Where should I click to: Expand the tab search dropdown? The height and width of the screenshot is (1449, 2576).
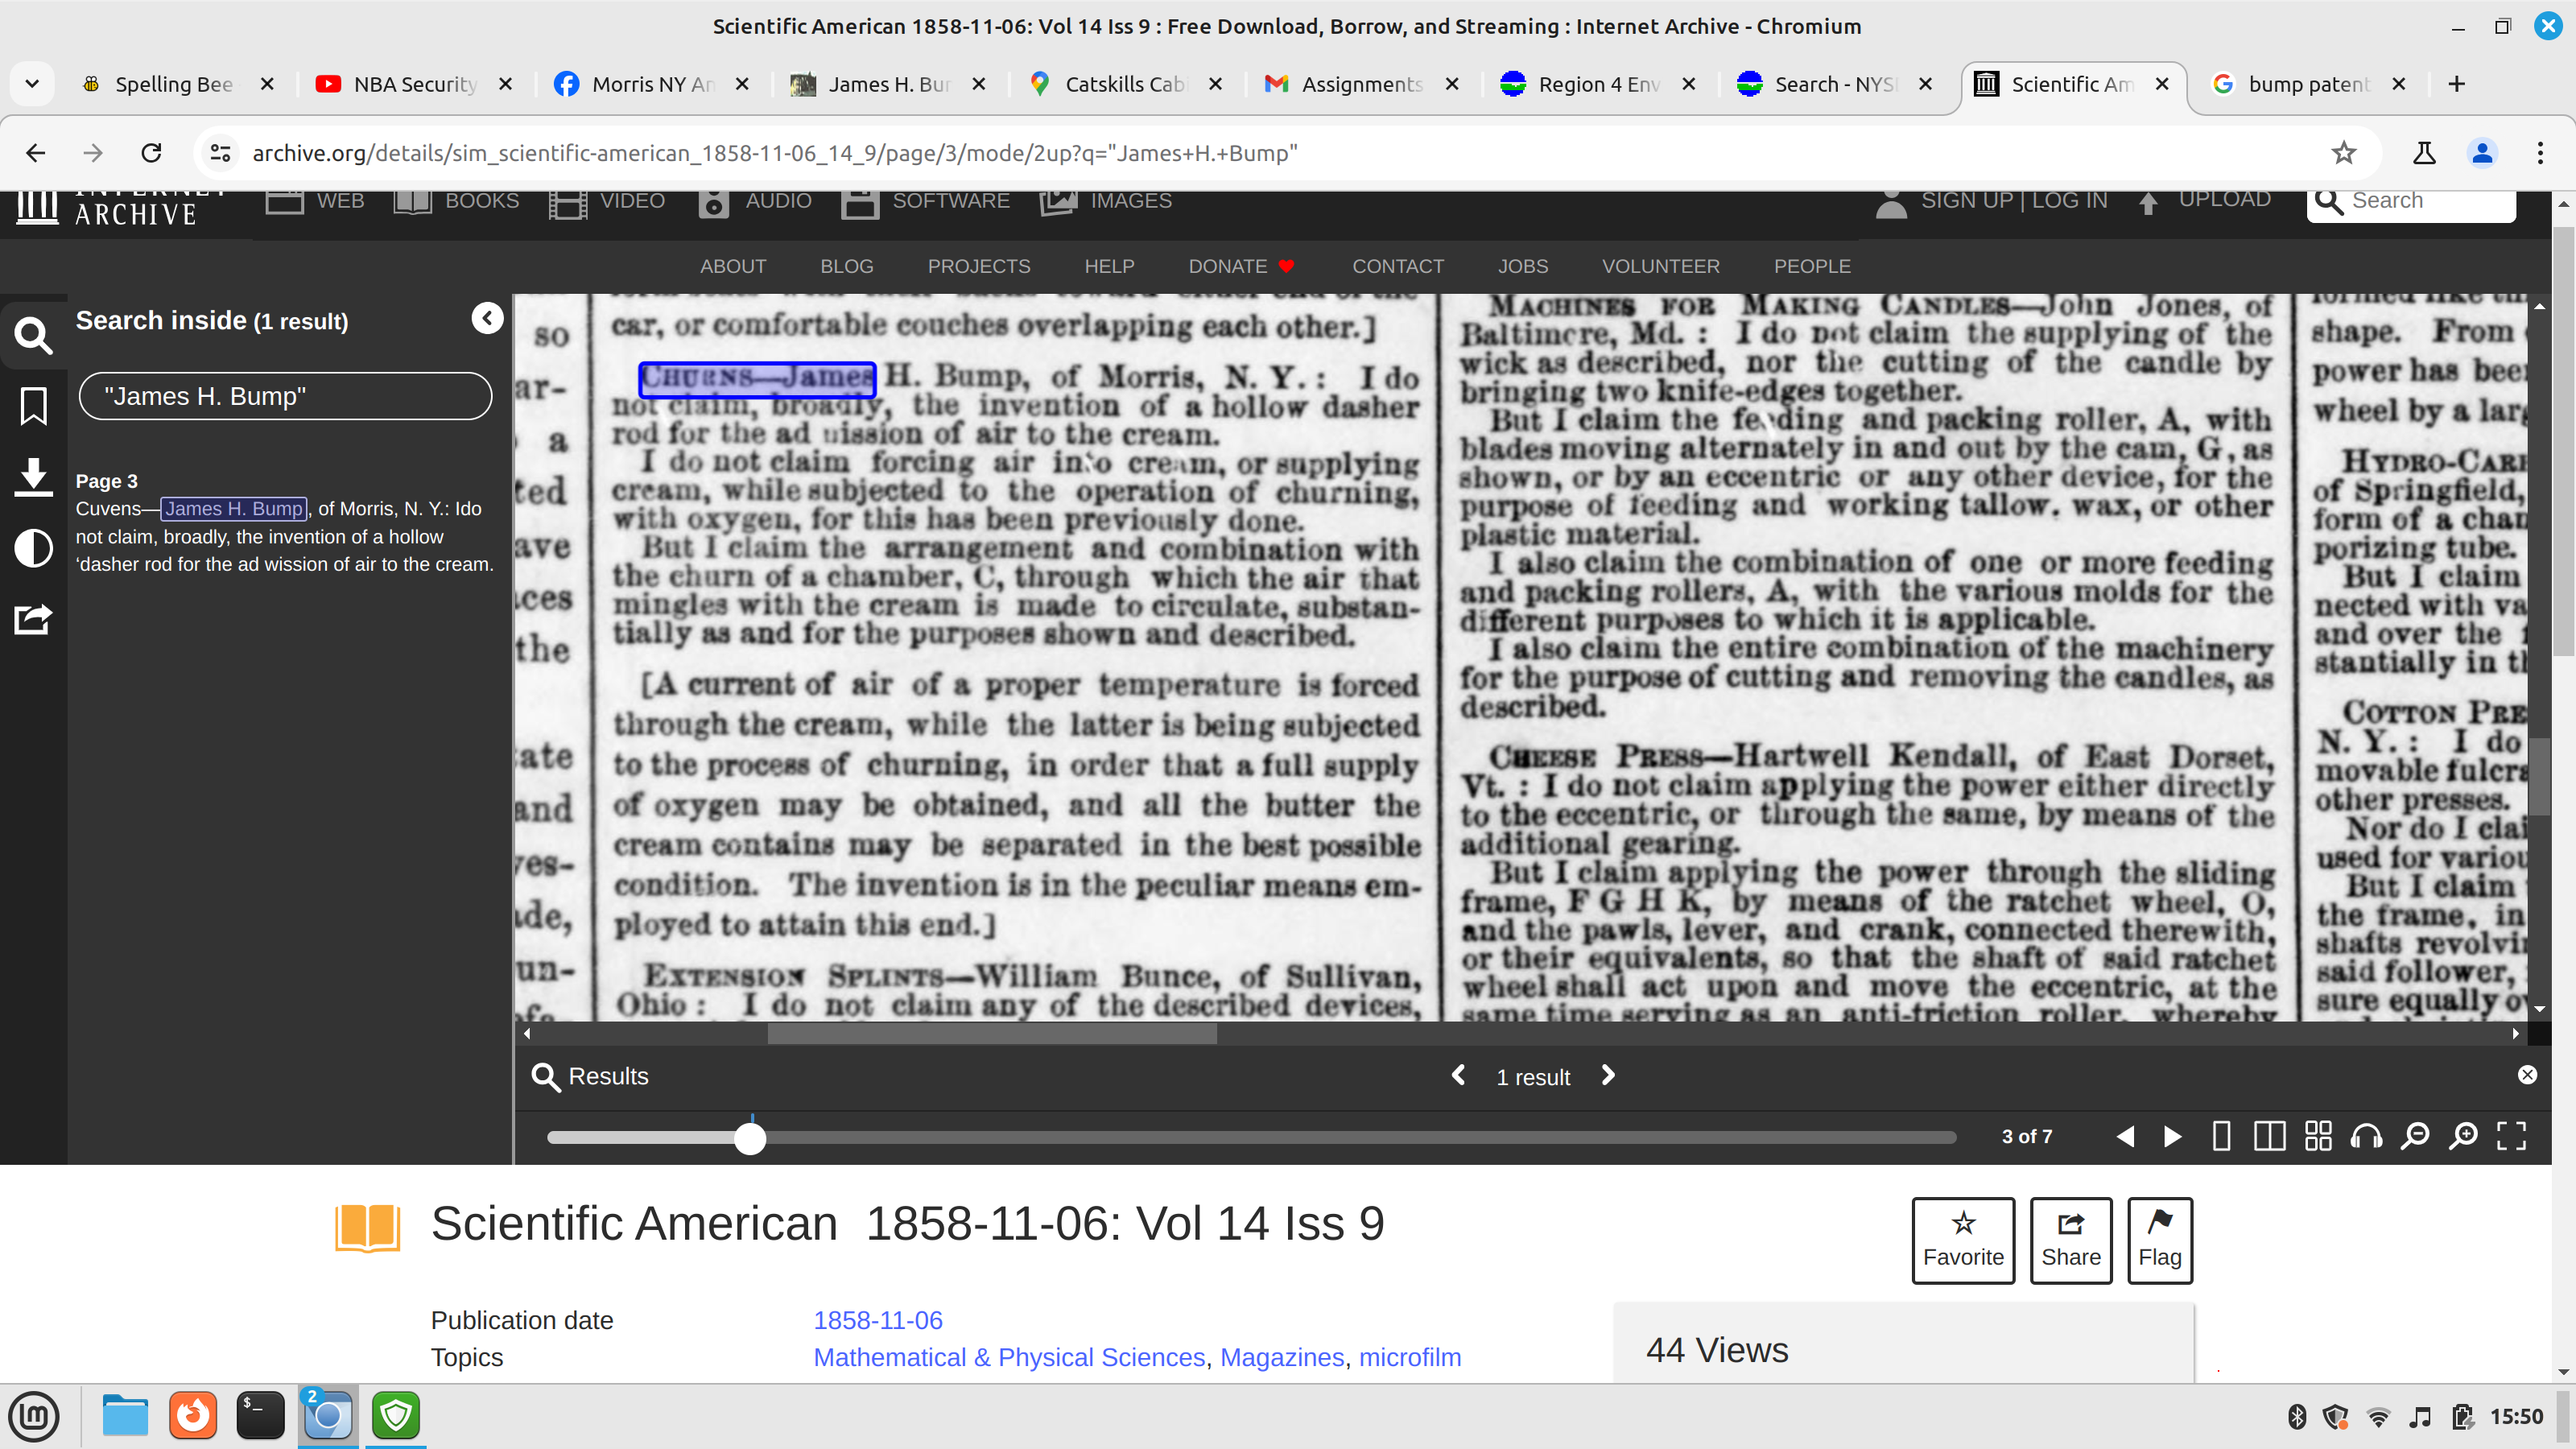pos(32,84)
